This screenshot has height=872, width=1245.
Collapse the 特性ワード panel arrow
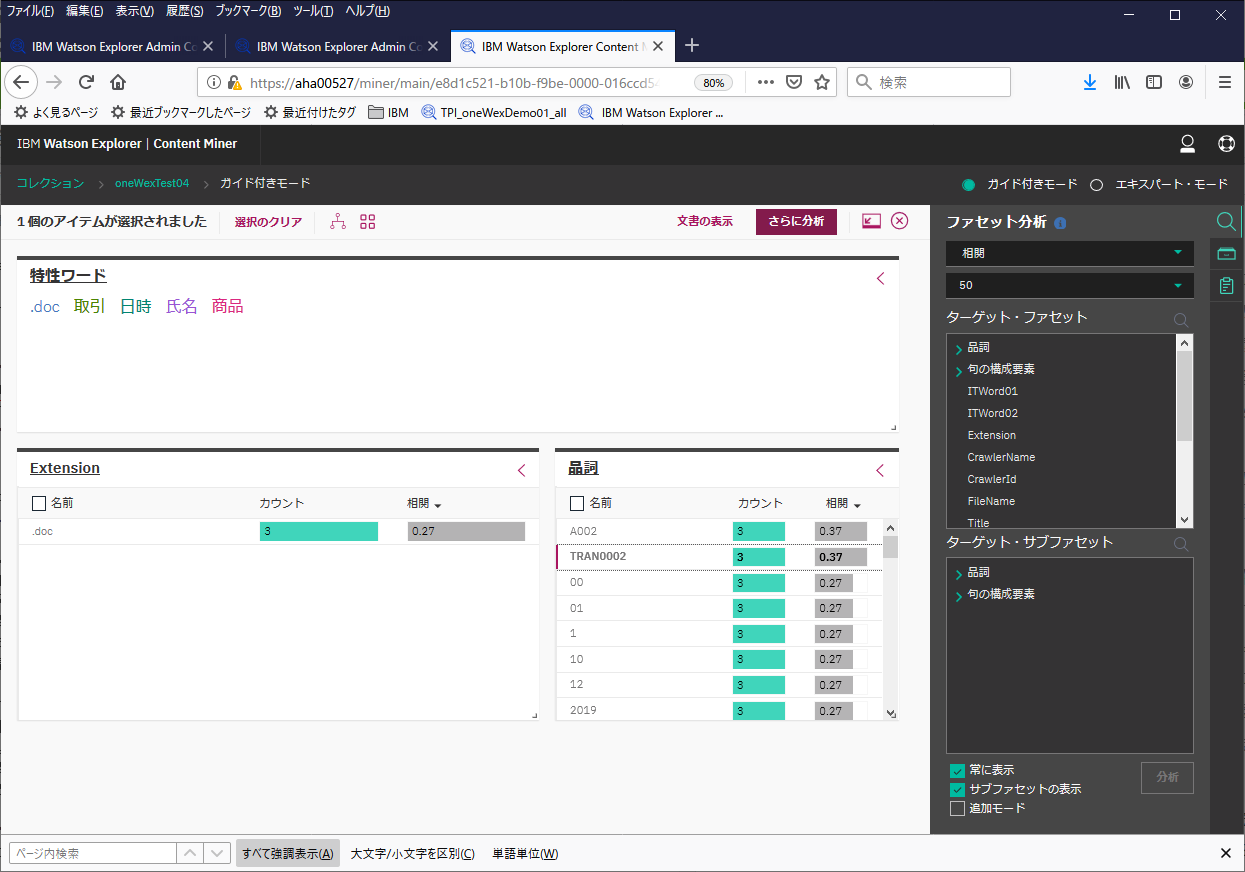[881, 279]
